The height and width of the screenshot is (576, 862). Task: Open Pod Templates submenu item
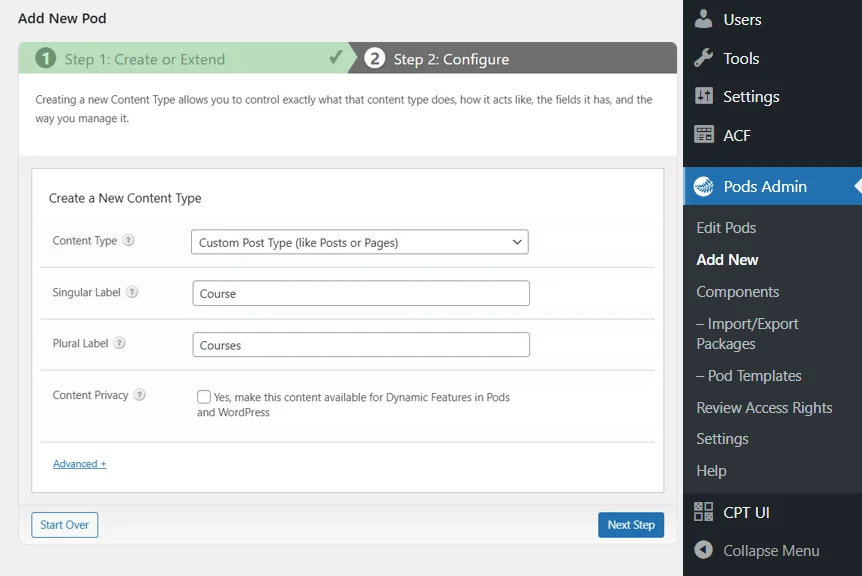click(748, 376)
